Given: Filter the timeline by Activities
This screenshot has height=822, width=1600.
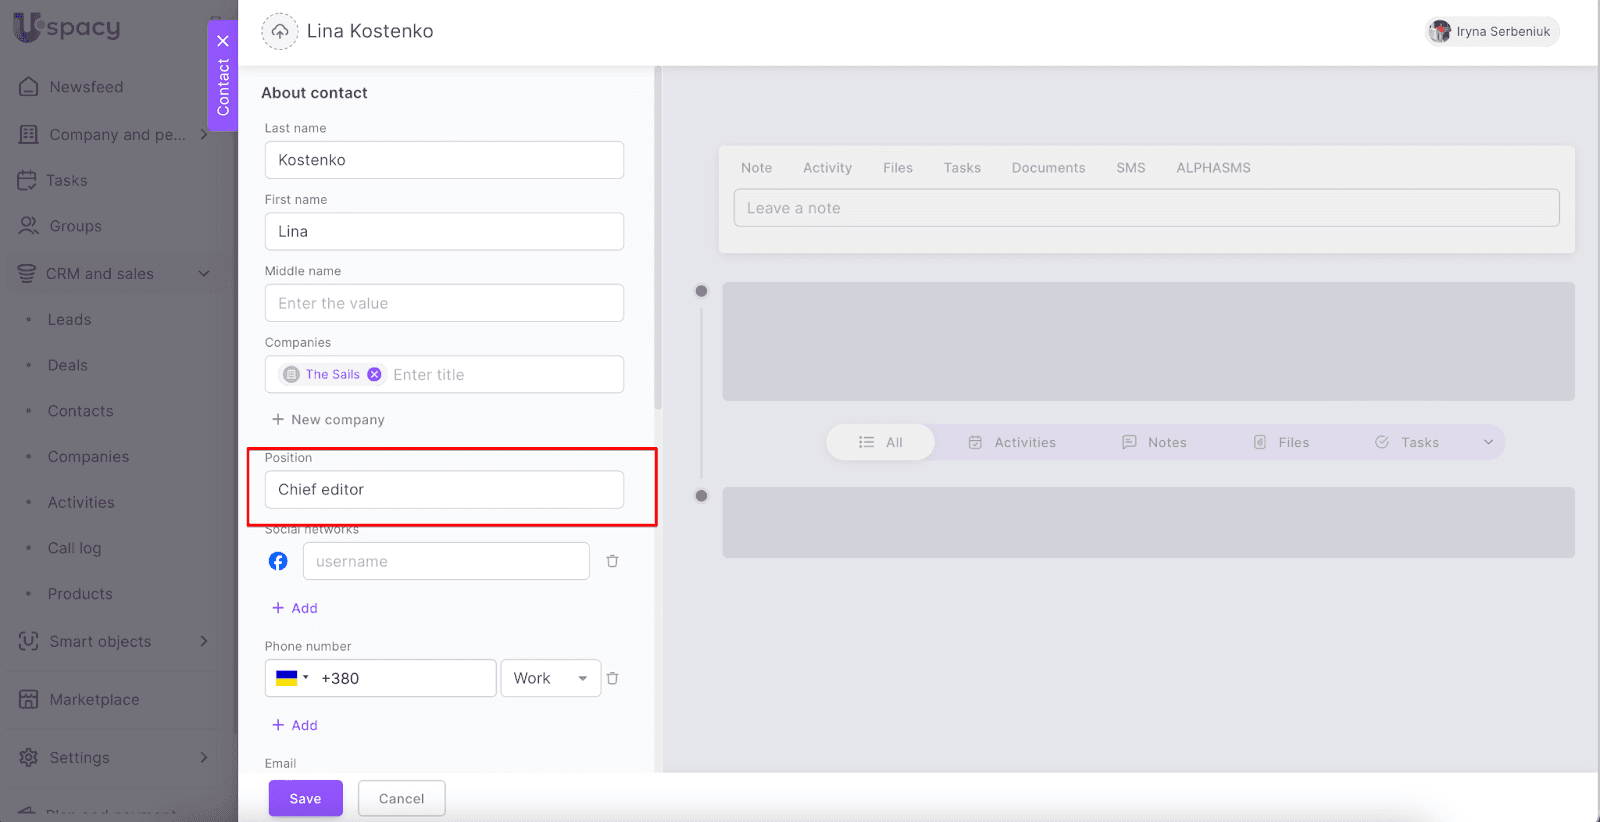Looking at the screenshot, I should pos(1012,442).
